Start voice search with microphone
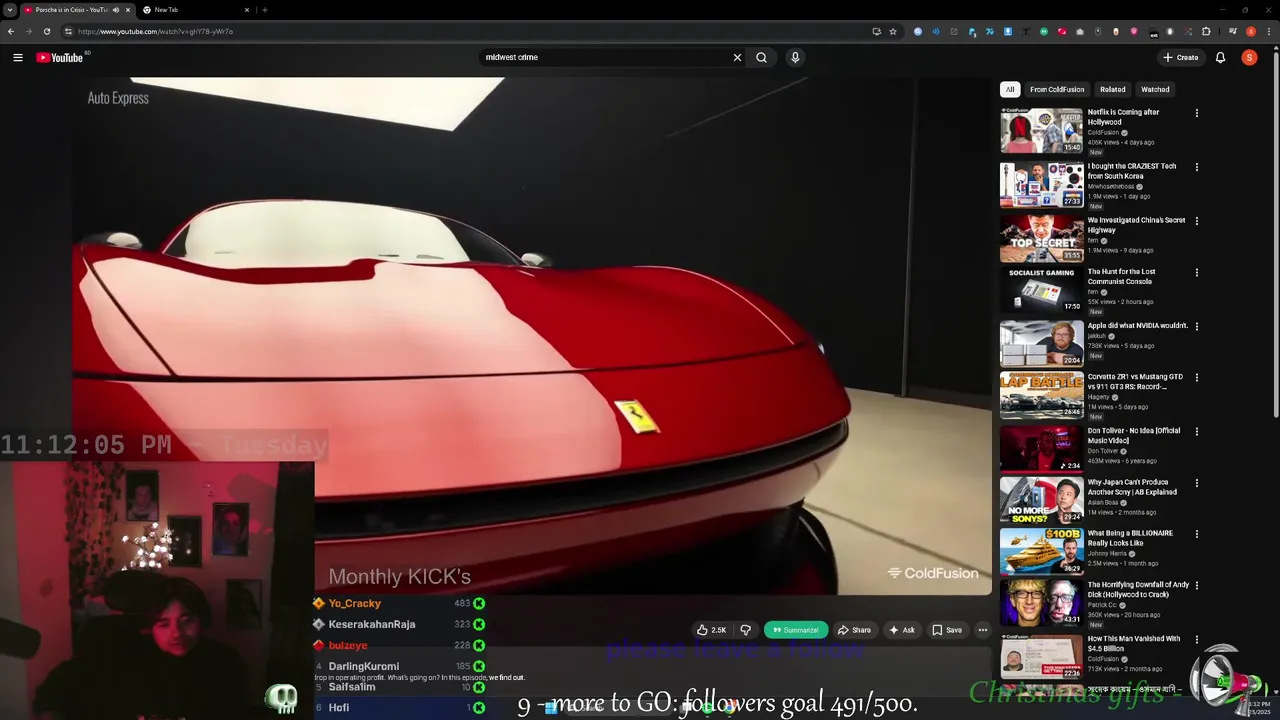1280x720 pixels. point(795,57)
